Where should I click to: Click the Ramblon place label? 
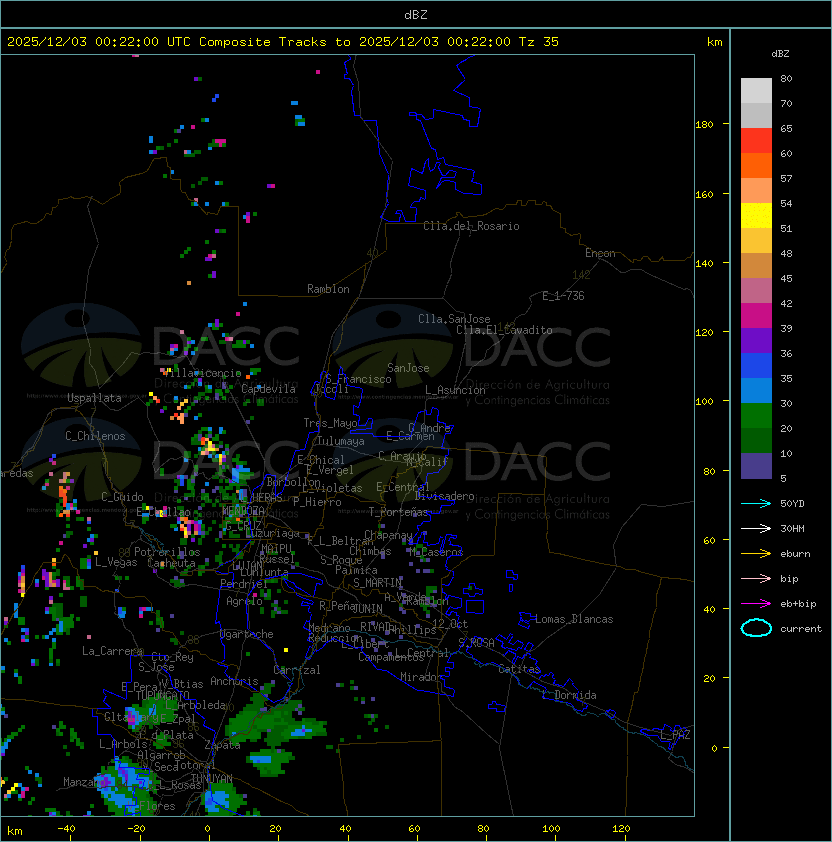tap(328, 289)
